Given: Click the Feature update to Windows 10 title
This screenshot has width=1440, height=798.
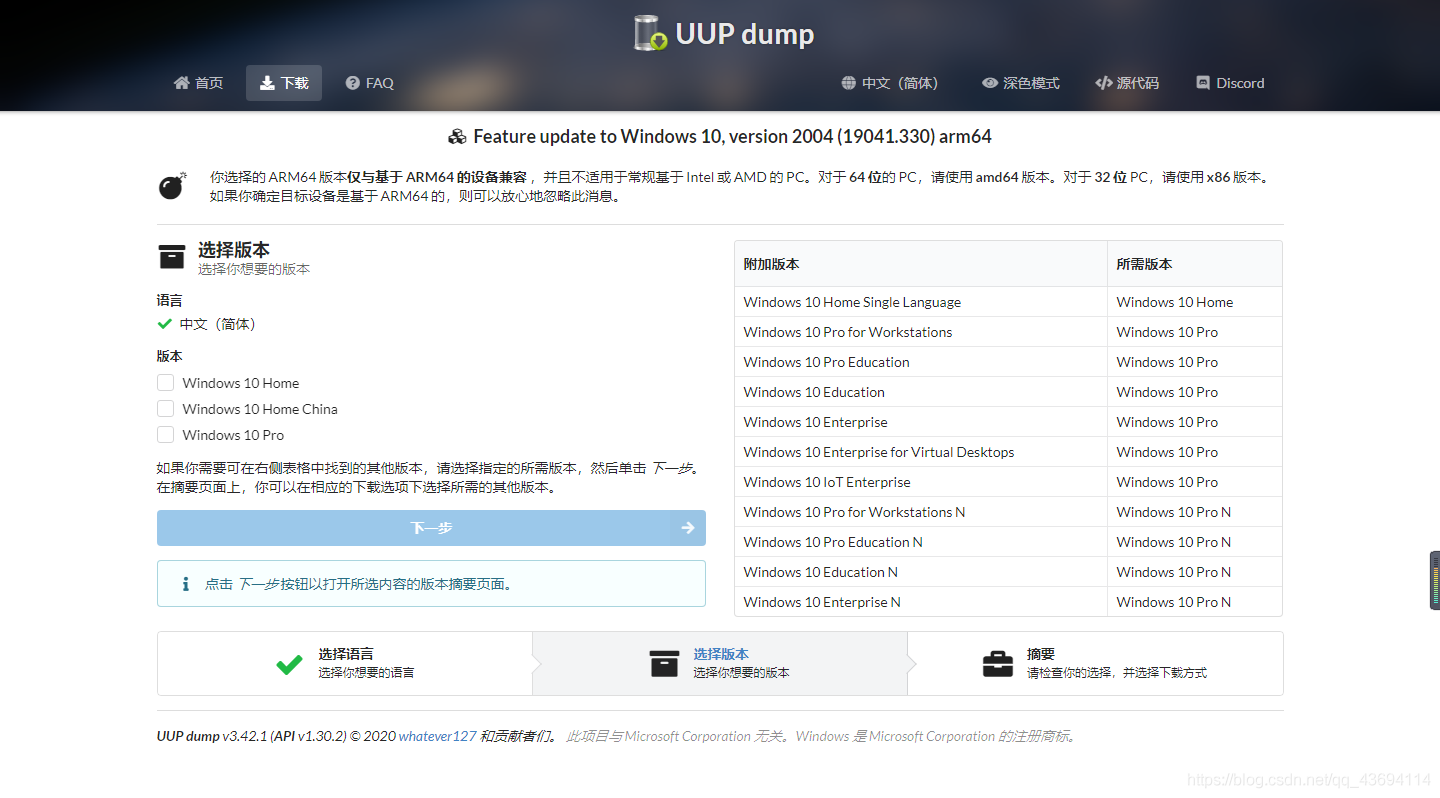Looking at the screenshot, I should [732, 137].
